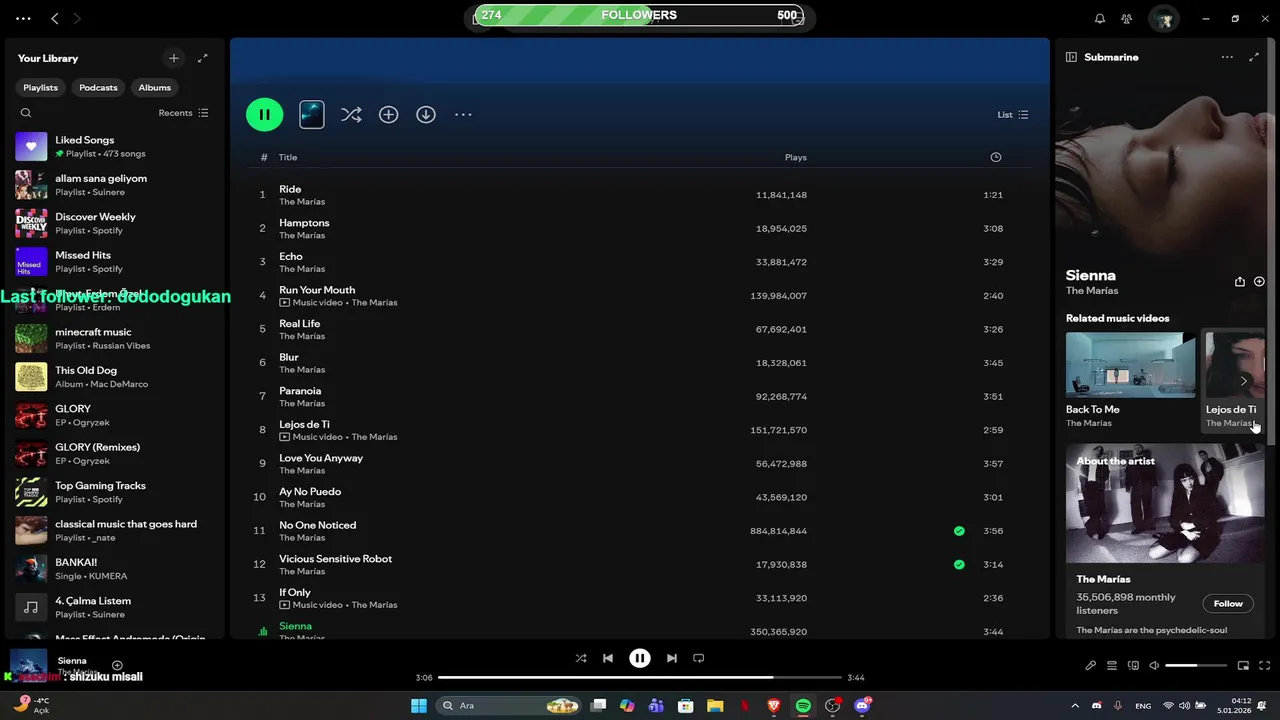This screenshot has height=720, width=1280.
Task: Open more options in Submarine panel
Action: [1227, 57]
